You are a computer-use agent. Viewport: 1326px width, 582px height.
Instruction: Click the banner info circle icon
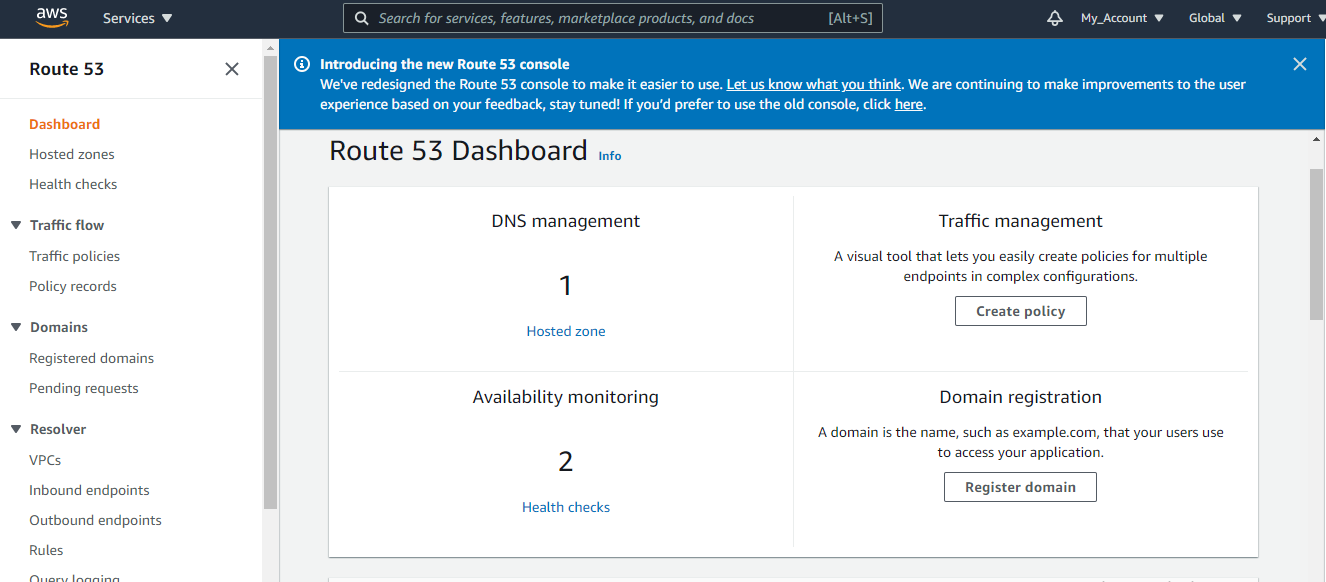(x=302, y=64)
